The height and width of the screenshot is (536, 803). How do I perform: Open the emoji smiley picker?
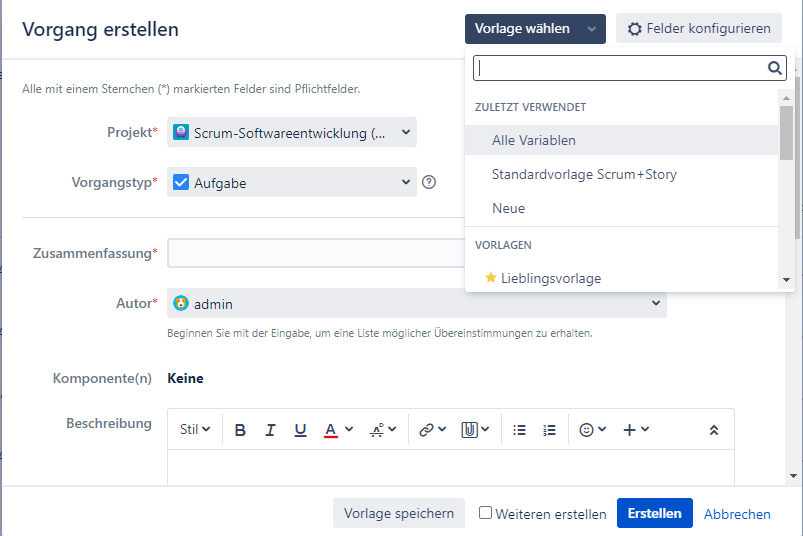587,430
